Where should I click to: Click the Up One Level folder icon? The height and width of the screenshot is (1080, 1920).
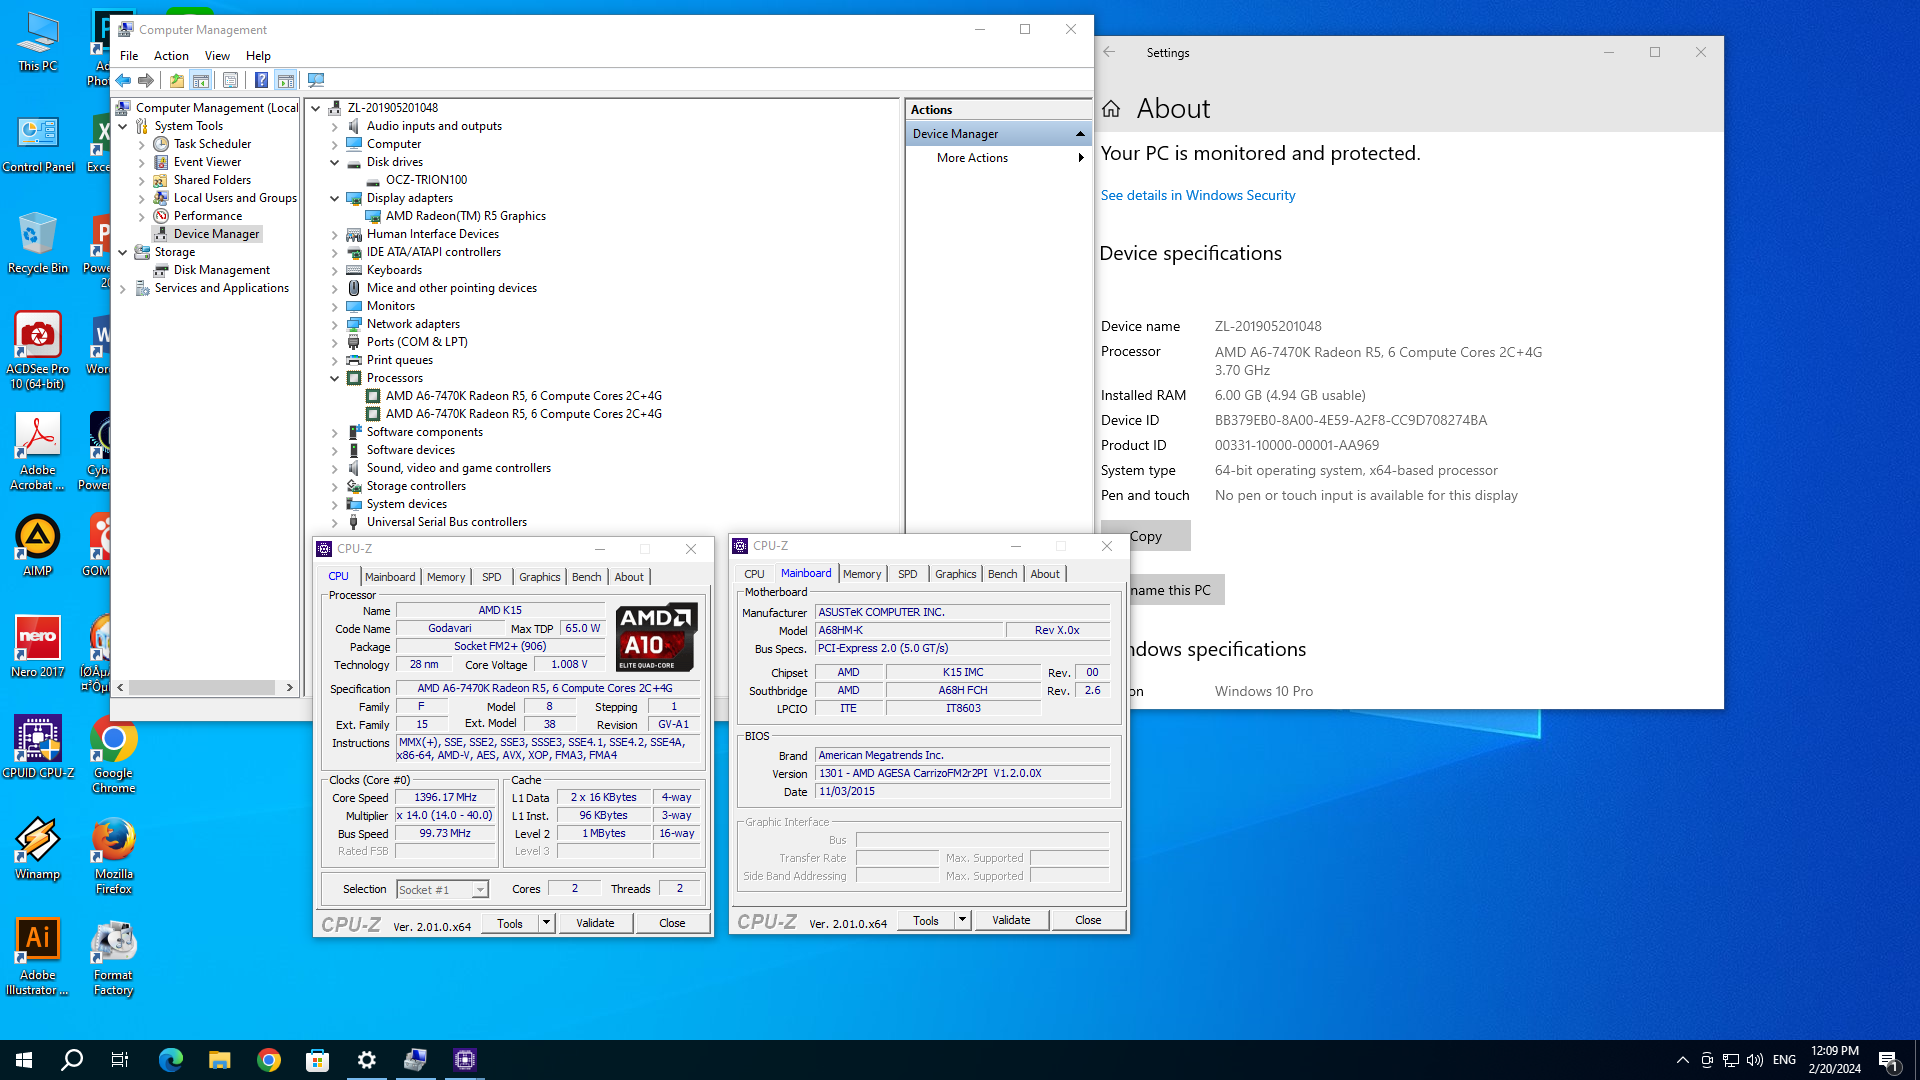point(177,80)
